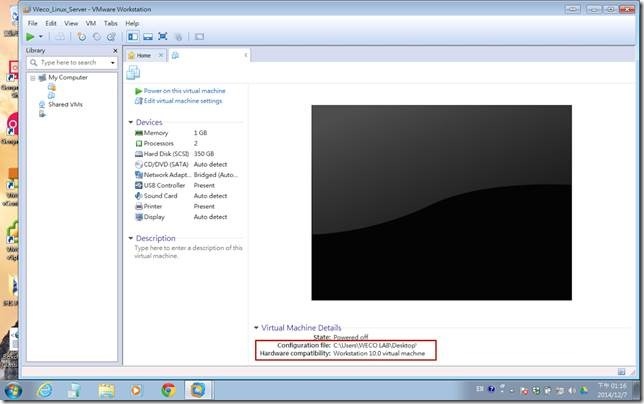Enter full screen mode via toolbar icon
This screenshot has height=404, width=644.
tap(163, 37)
